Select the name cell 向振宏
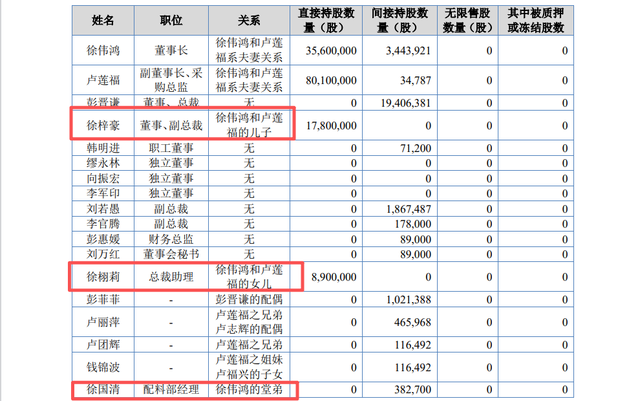Image resolution: width=640 pixels, height=401 pixels. (103, 178)
